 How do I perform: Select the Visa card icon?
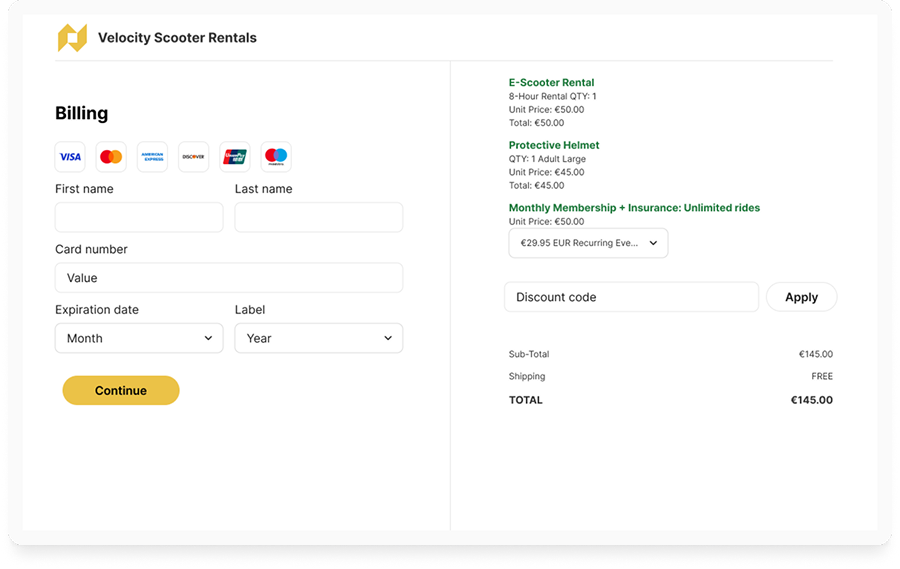70,157
